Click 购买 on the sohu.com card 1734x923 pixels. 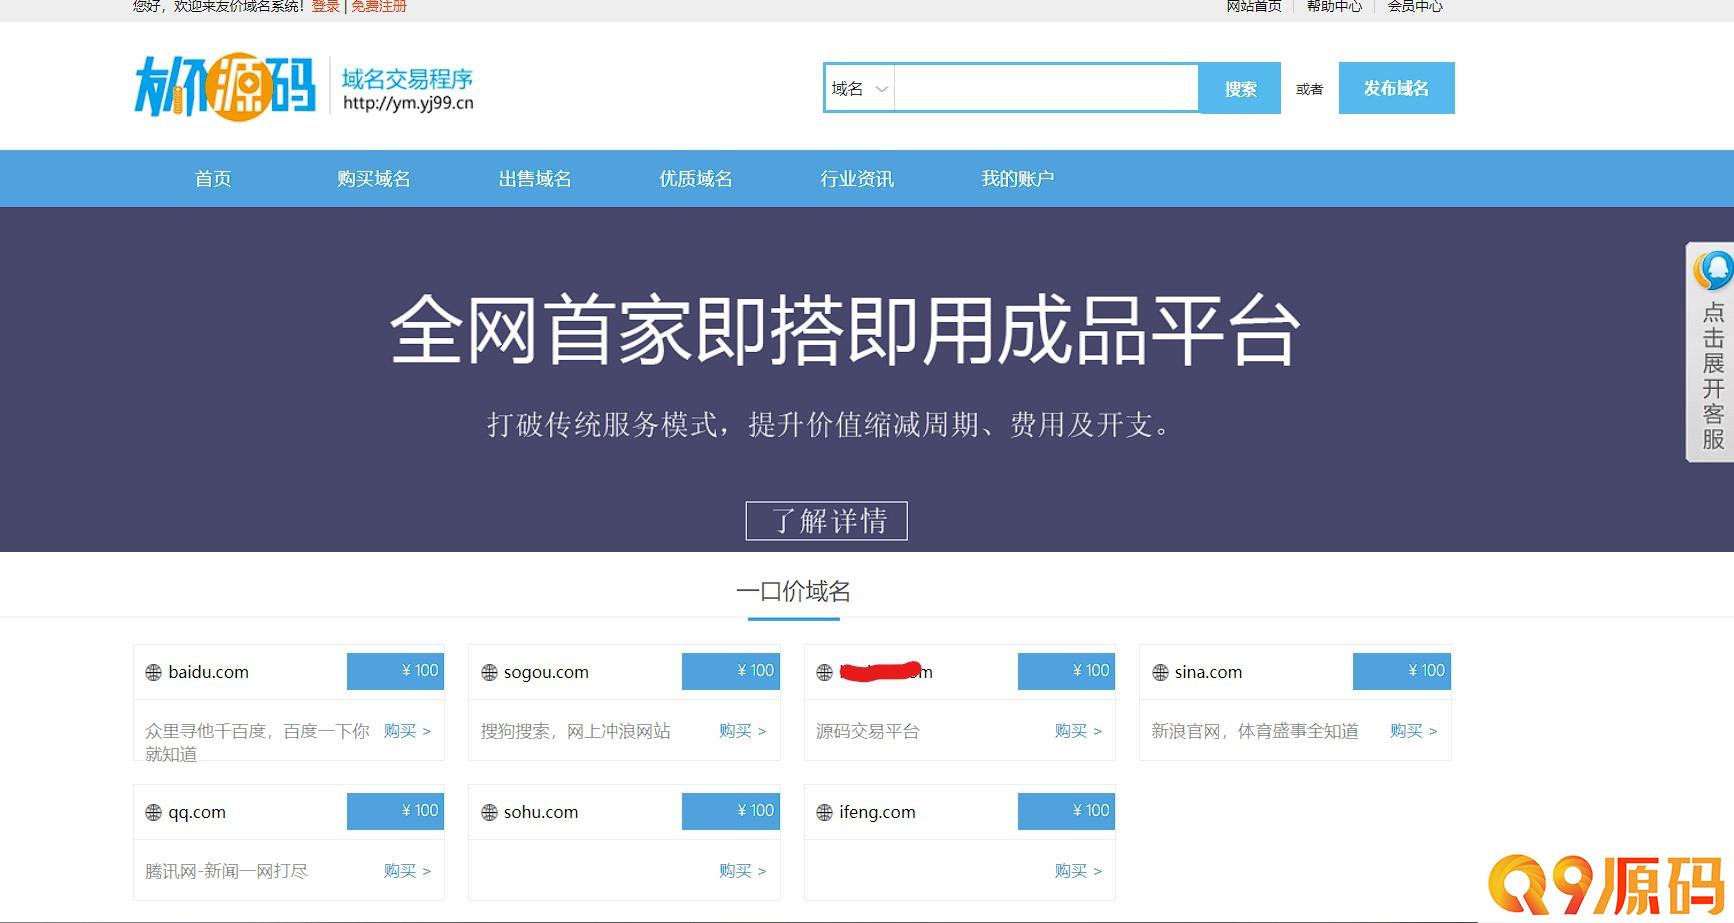(x=742, y=871)
